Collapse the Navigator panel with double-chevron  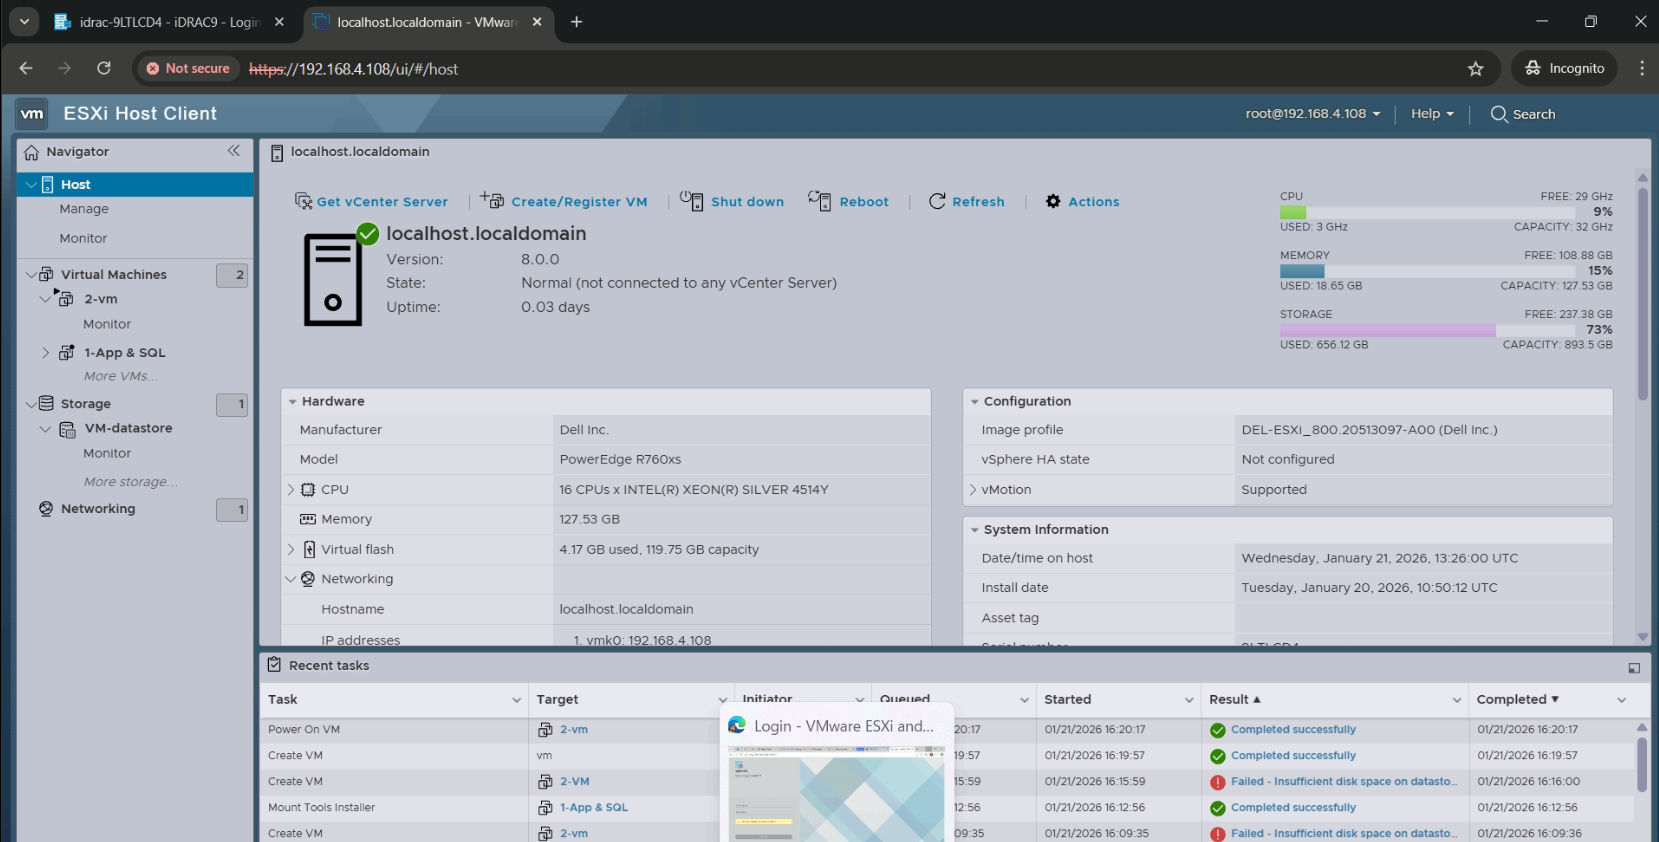(234, 151)
